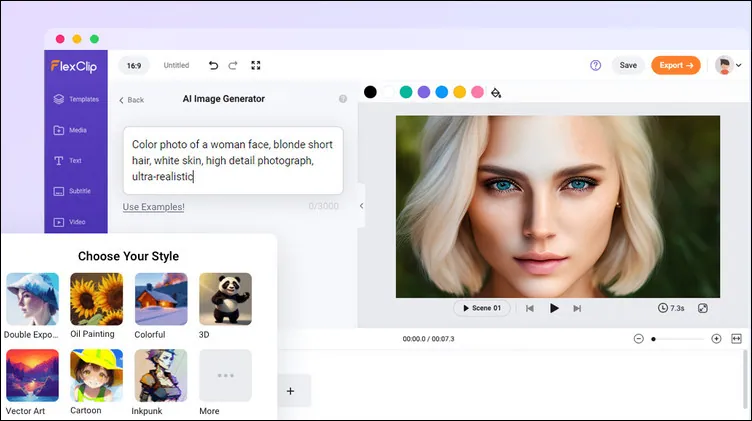This screenshot has width=752, height=421.
Task: Show More styles
Action: coord(225,375)
